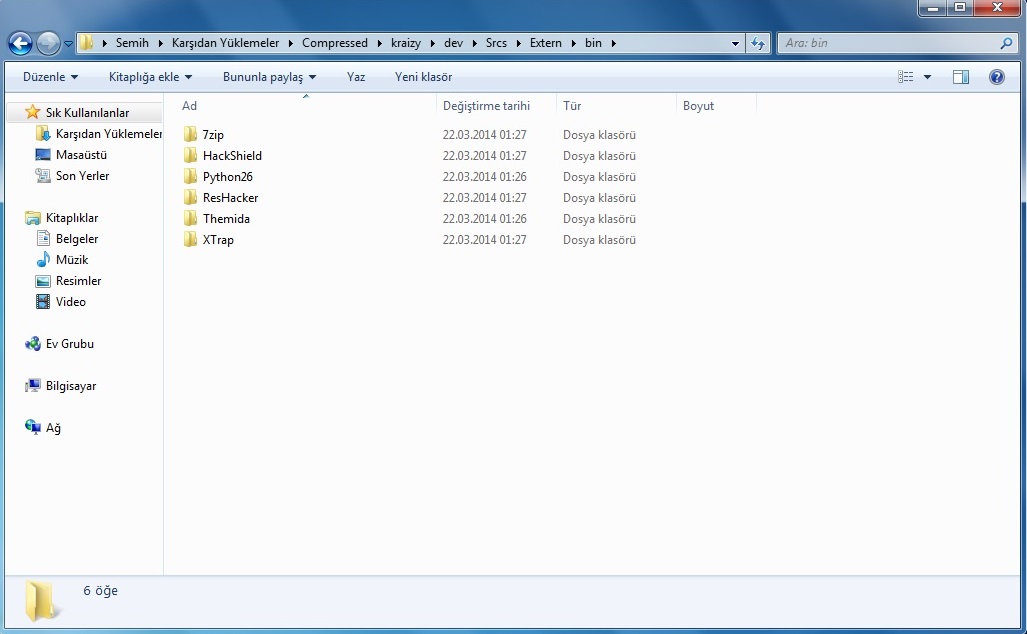
Task: Select the Python26 folder icon
Action: pos(191,176)
